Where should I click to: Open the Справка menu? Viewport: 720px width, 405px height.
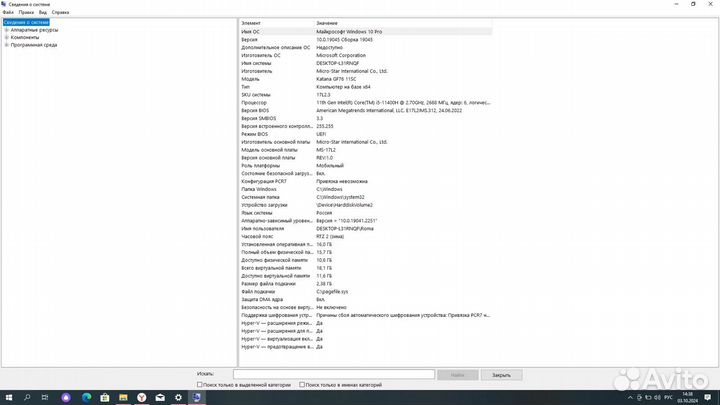[x=60, y=12]
